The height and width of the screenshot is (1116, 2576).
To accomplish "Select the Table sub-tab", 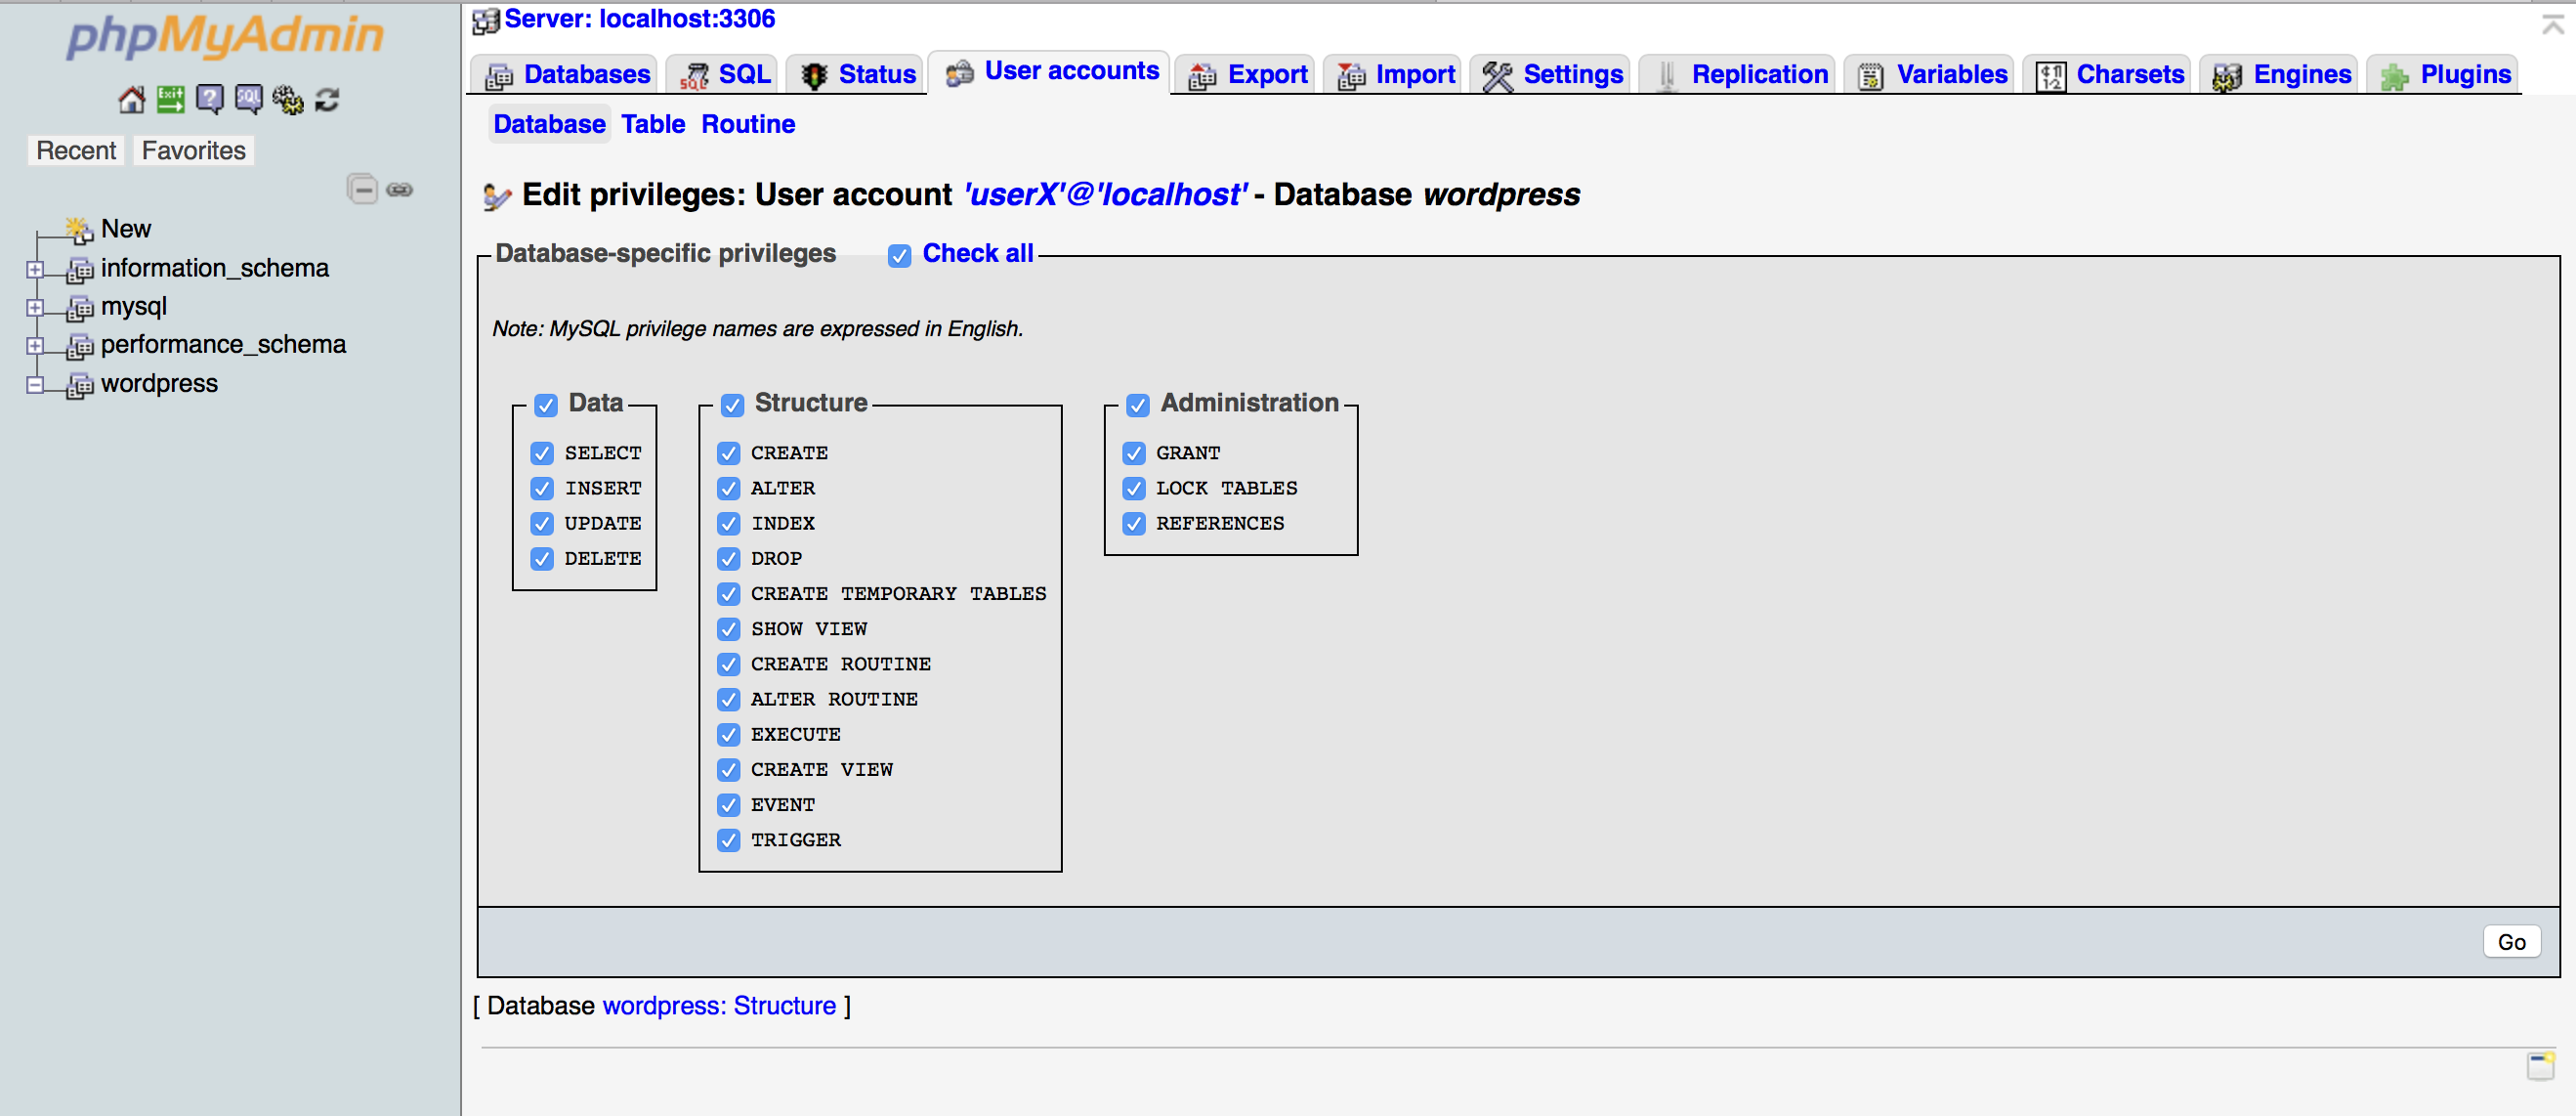I will click(653, 125).
